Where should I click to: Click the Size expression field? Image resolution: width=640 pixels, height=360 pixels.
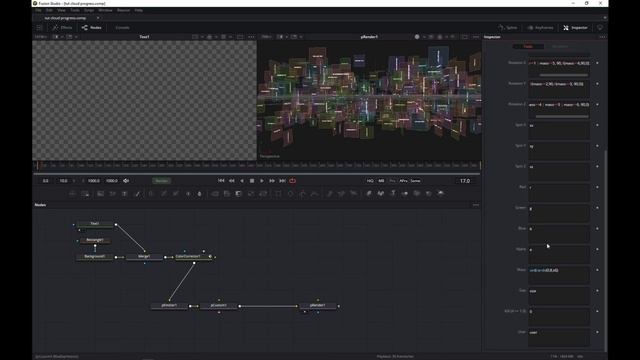(559, 296)
